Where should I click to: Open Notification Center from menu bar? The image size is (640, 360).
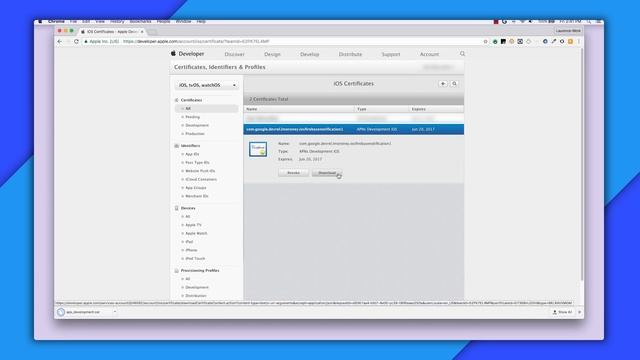click(598, 21)
